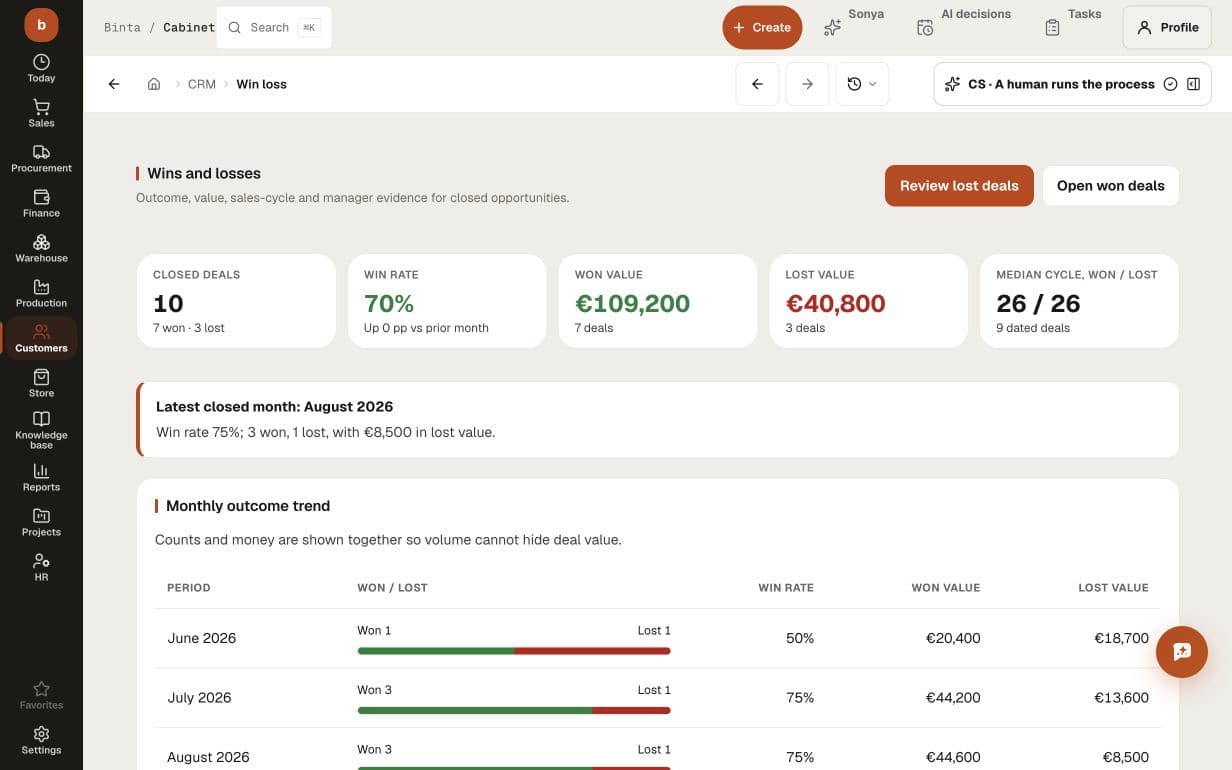Click the Won value €109,200 card

click(x=658, y=301)
